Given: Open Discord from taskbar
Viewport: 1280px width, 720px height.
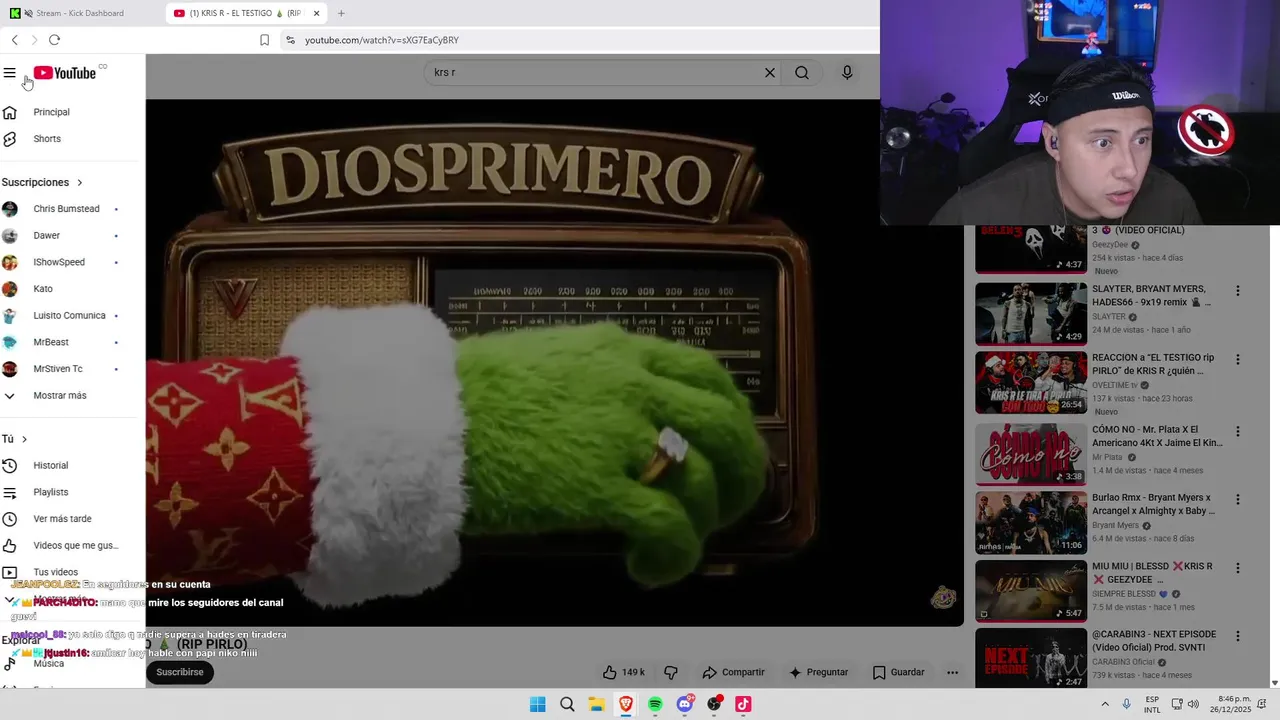Looking at the screenshot, I should coord(685,704).
